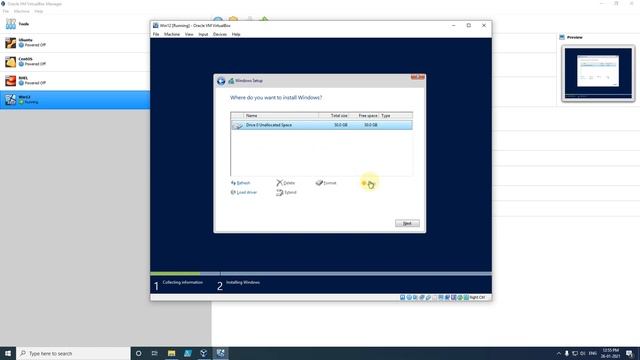Click the Type column header
This screenshot has width=640, height=360.
[x=396, y=116]
